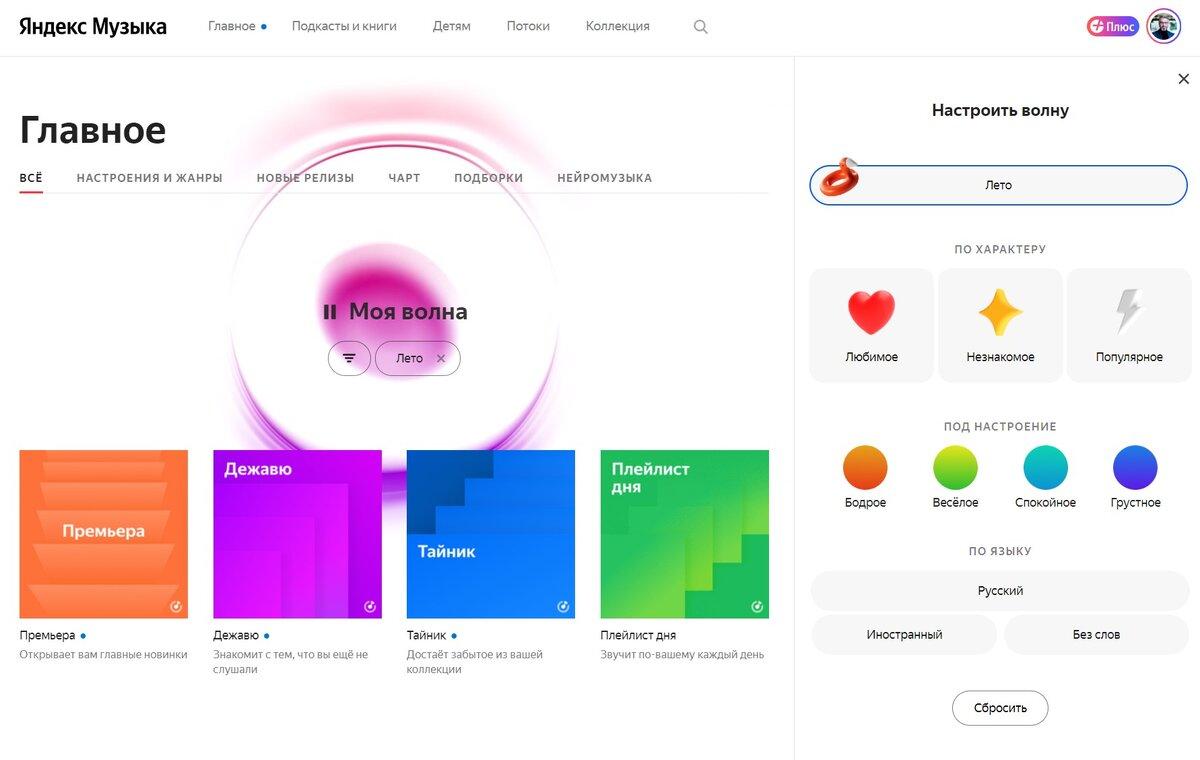1200x760 pixels.
Task: Select the Популярное lightning option
Action: click(1129, 325)
